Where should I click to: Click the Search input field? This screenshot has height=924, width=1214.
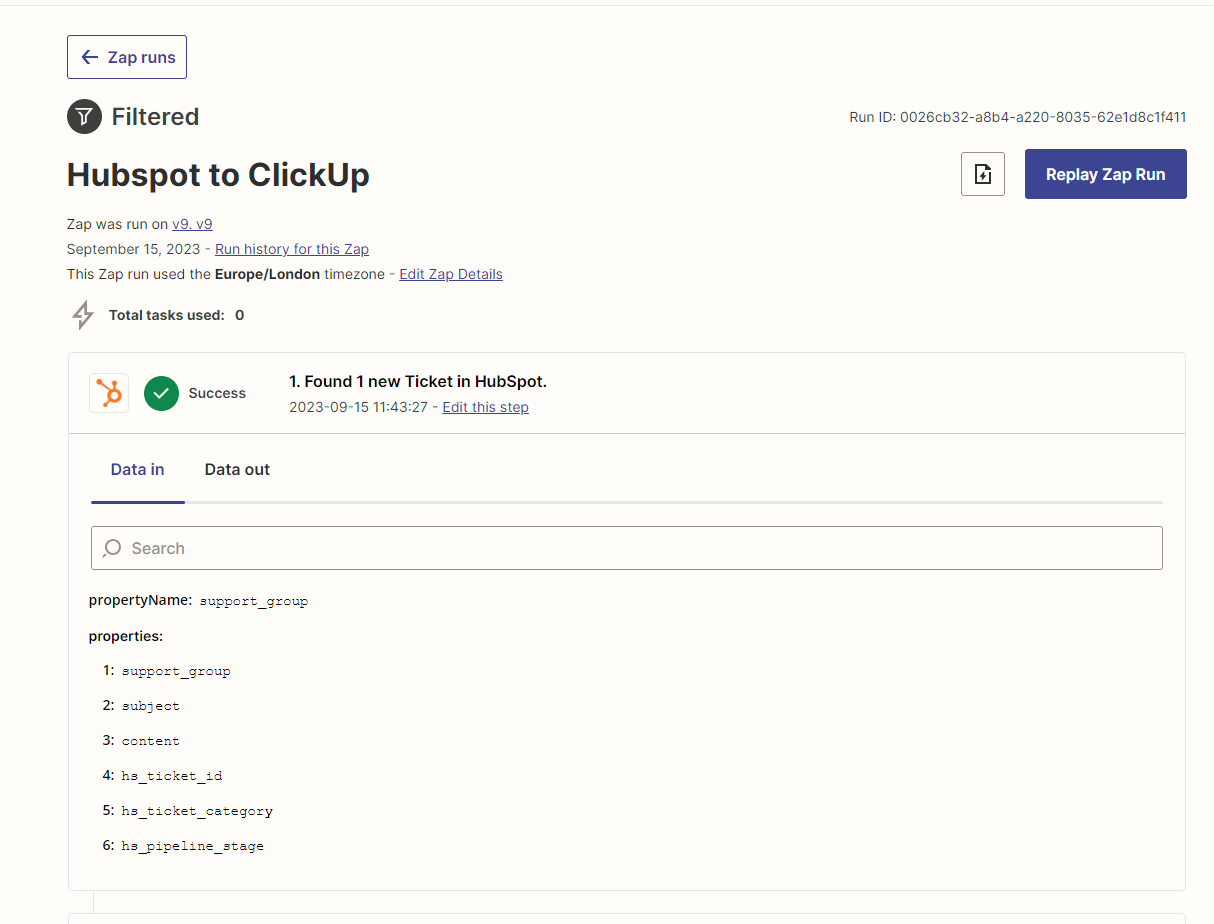626,548
